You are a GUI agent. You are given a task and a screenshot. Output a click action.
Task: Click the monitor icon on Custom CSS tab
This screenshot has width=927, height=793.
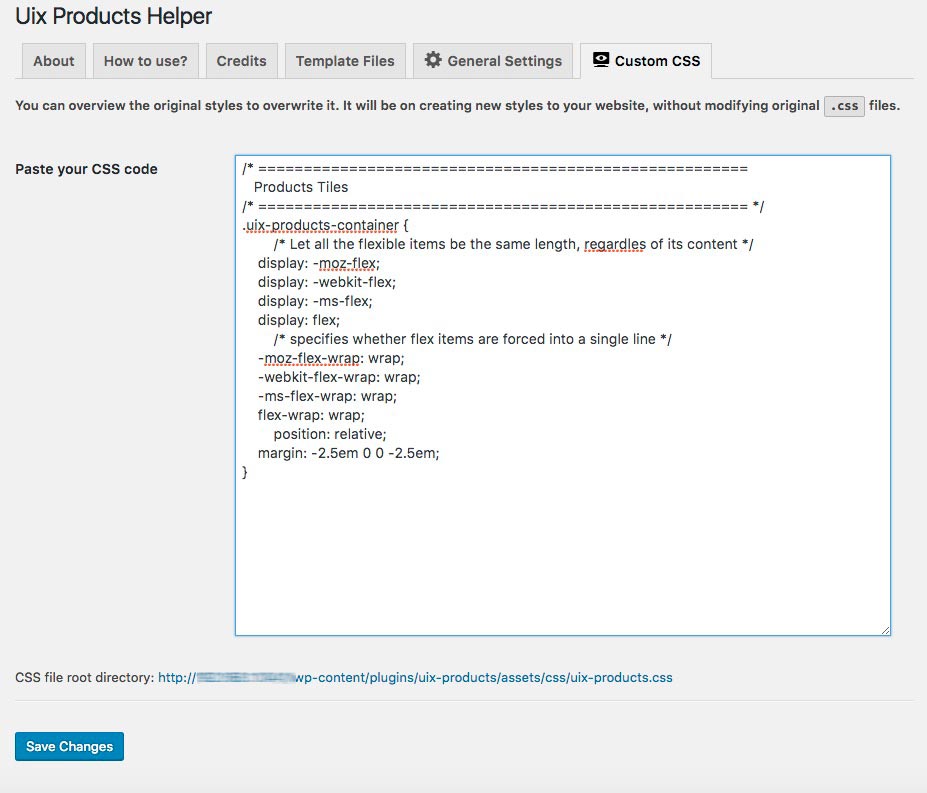pyautogui.click(x=600, y=60)
